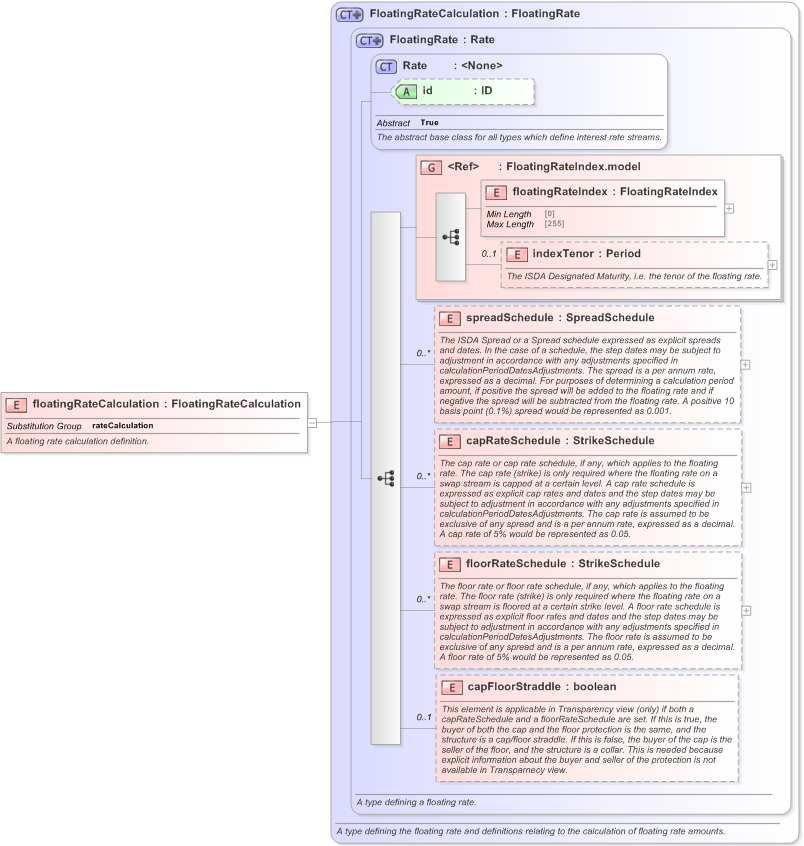Click the floorRateSchedule : StrikeSchedule label
This screenshot has height=846, width=804.
point(563,563)
